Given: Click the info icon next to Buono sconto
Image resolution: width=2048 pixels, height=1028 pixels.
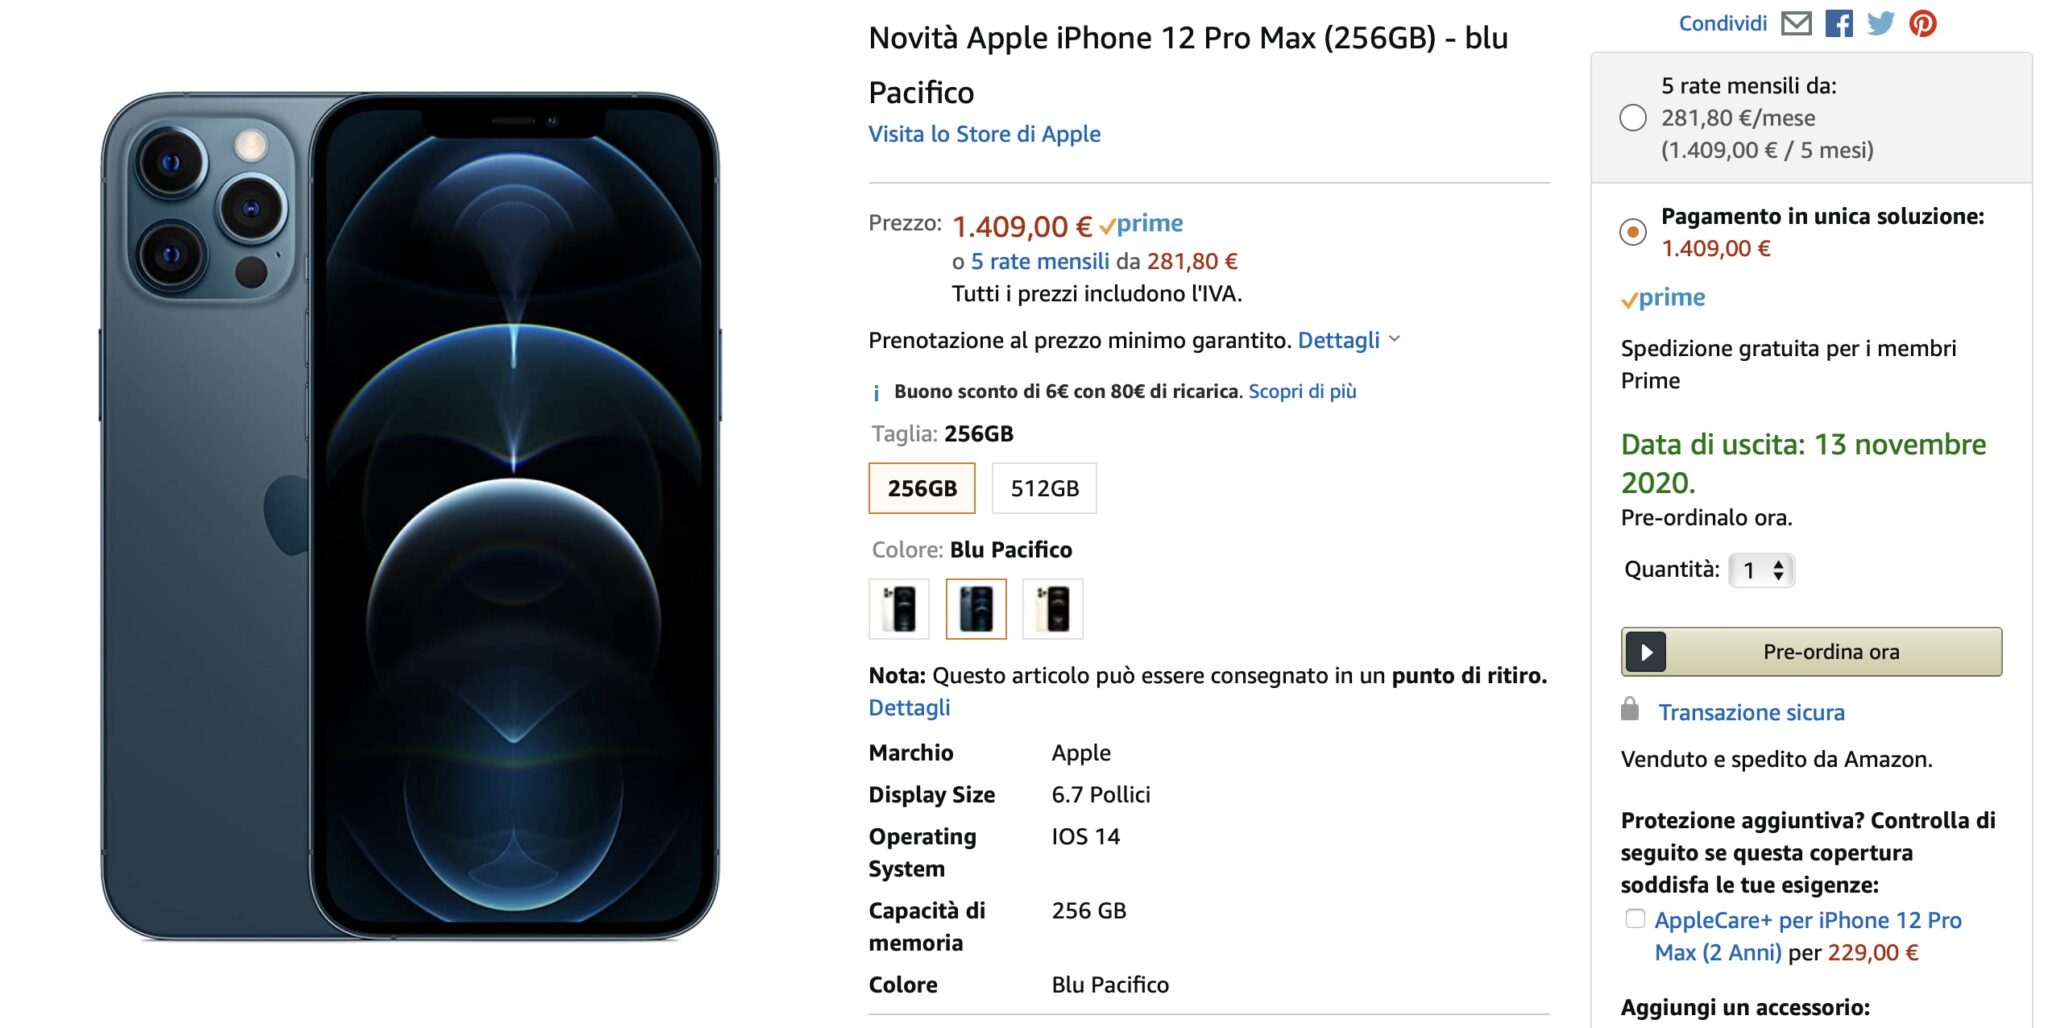Looking at the screenshot, I should [875, 391].
